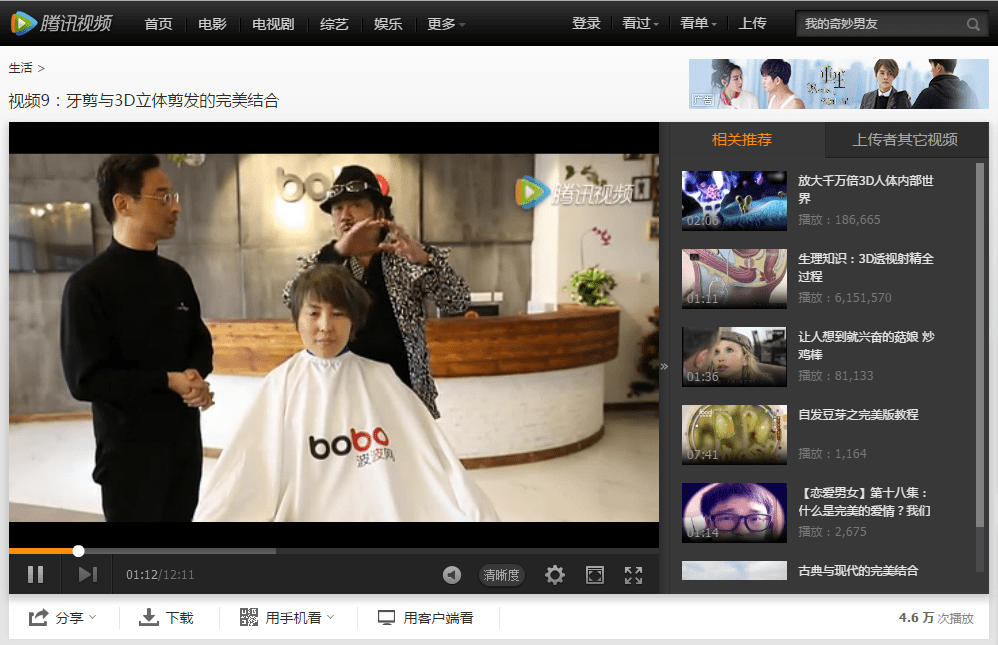
Task: Click the 播放：2,675 play count
Action: point(833,532)
